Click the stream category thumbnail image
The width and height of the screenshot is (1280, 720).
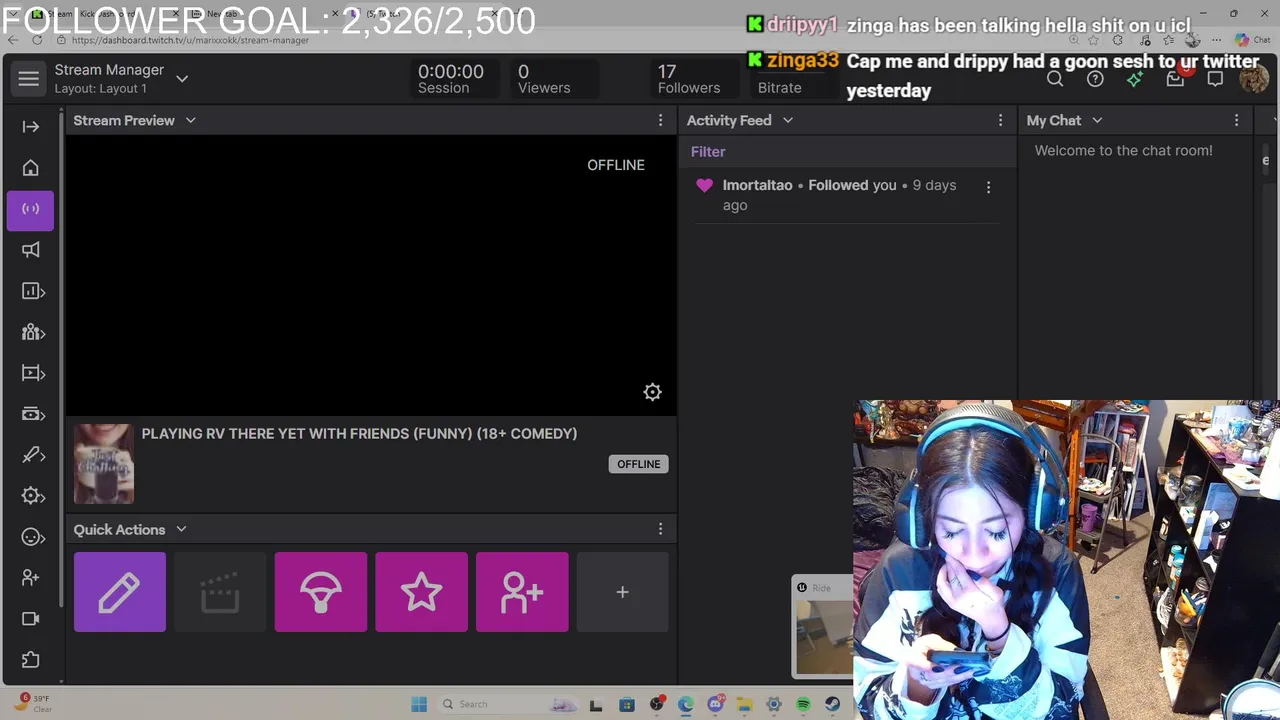coord(104,464)
